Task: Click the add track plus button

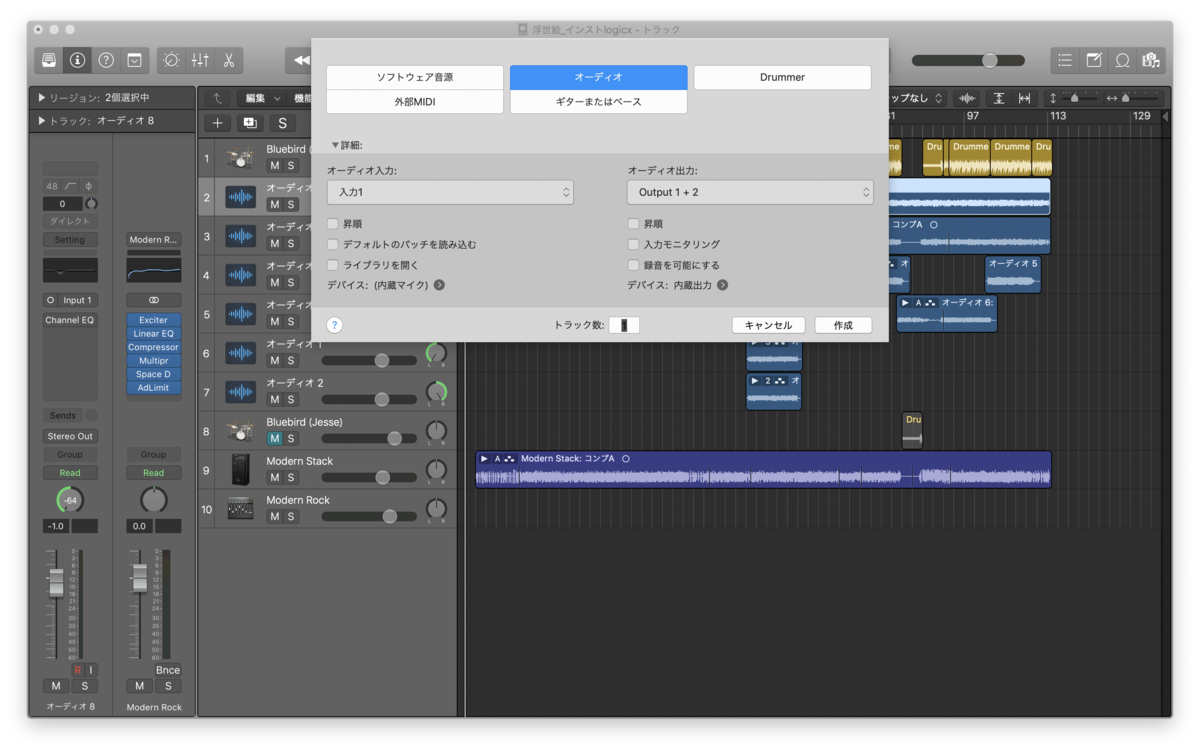Action: point(218,123)
